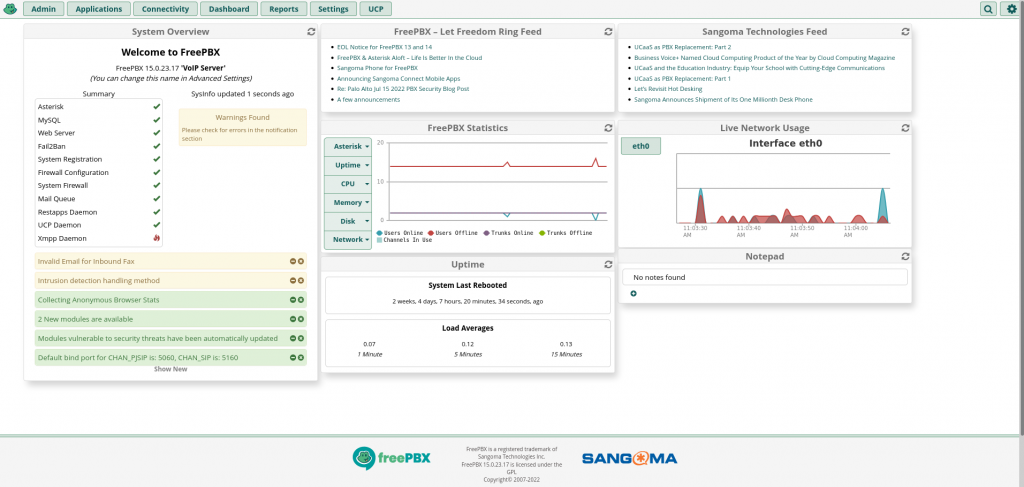Dismiss 2 New modules are available notice
This screenshot has width=1024, height=487.
click(301, 319)
